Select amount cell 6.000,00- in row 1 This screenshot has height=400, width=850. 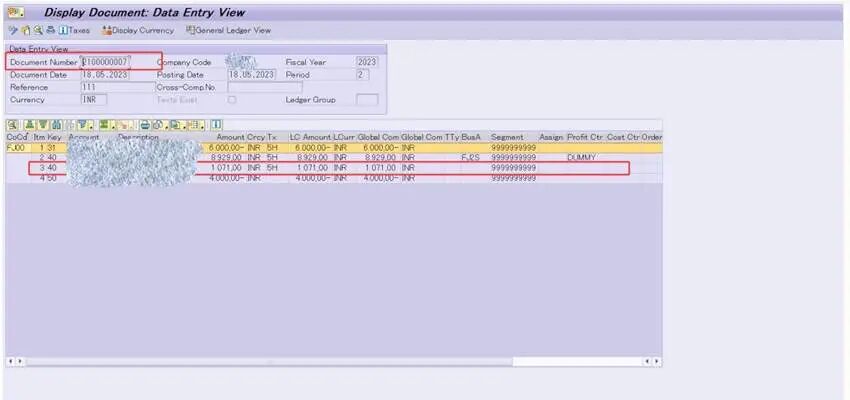point(226,147)
